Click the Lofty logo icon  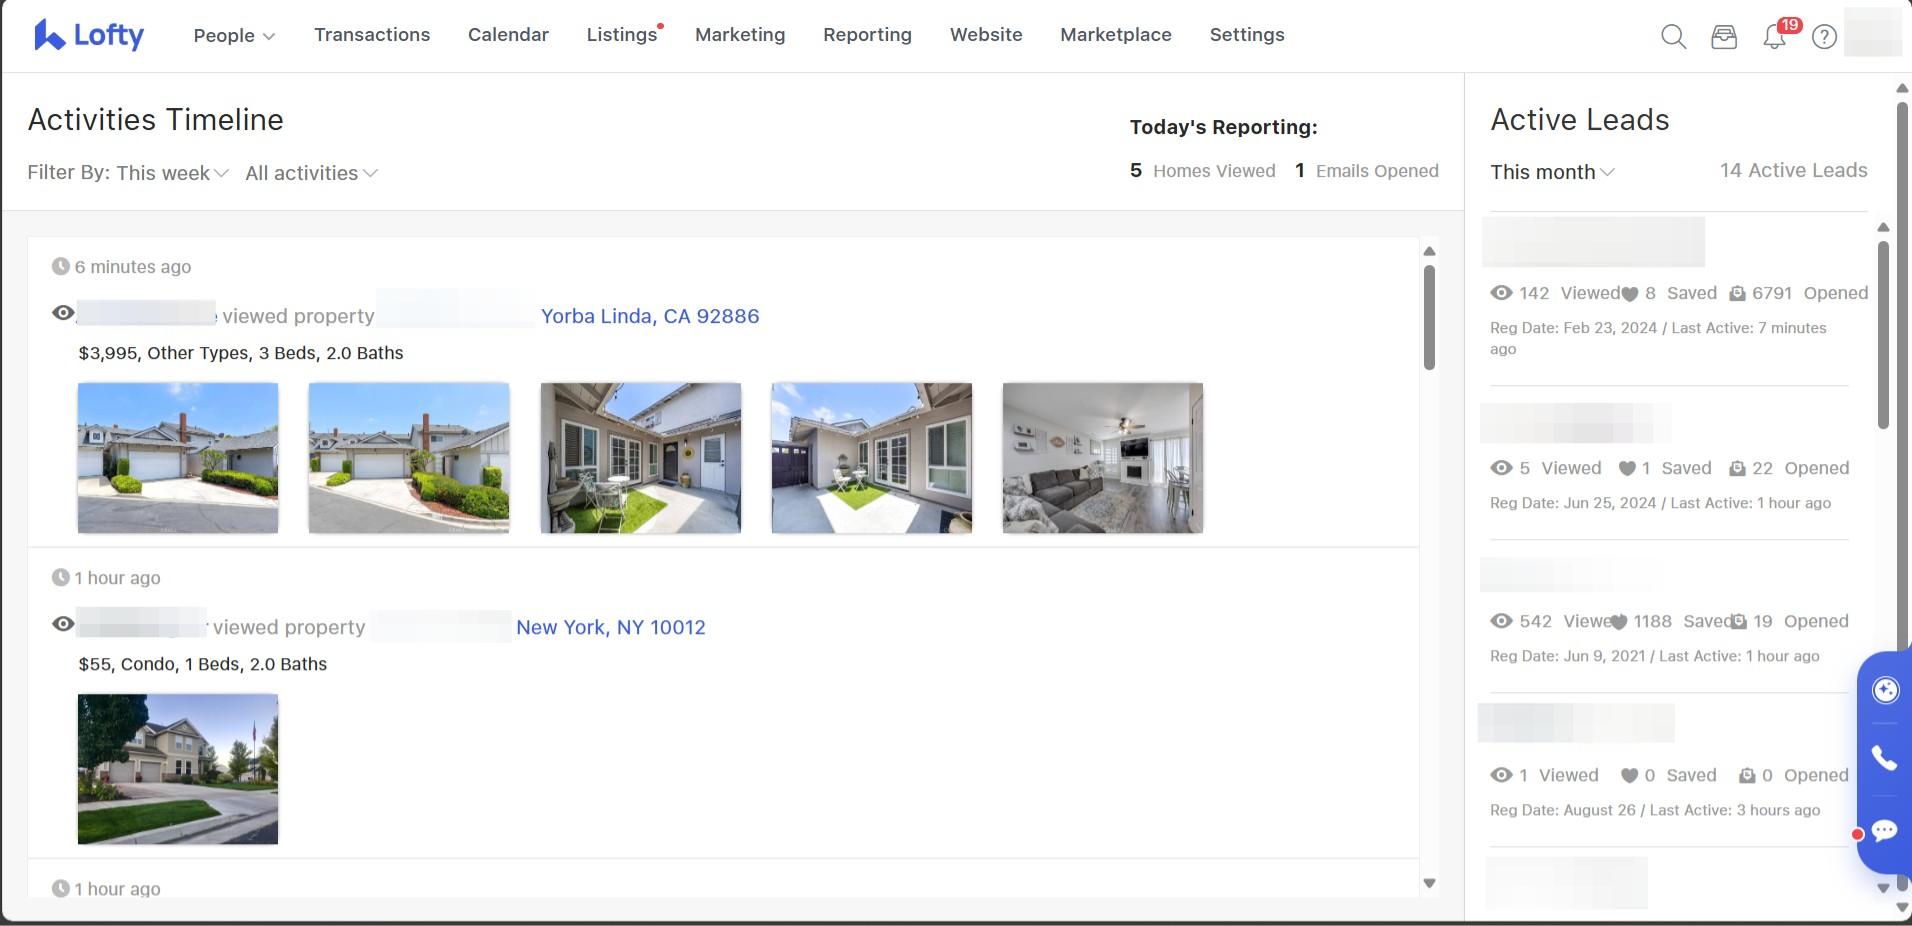point(48,35)
